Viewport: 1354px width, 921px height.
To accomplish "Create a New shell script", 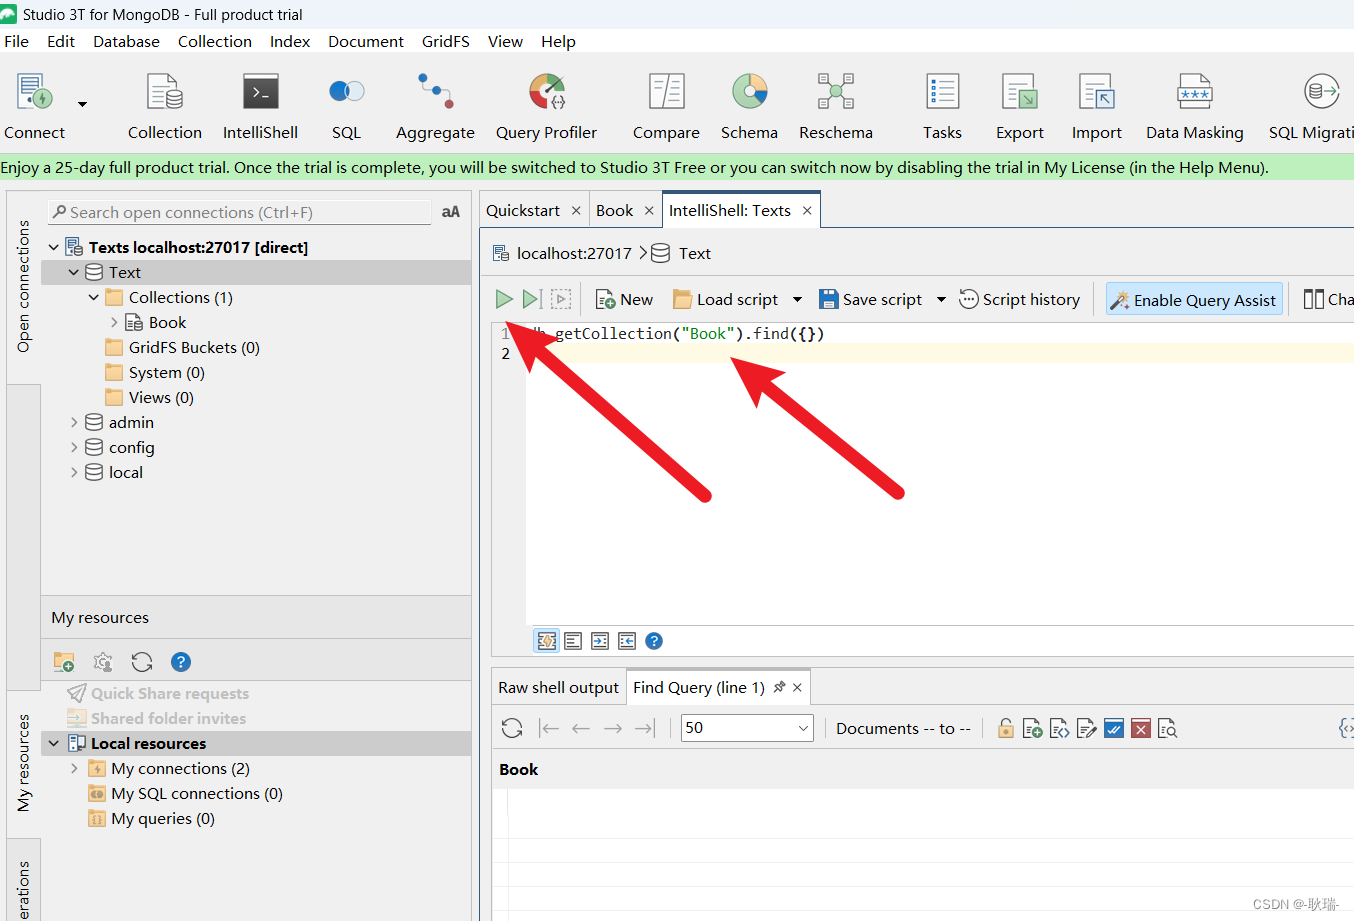I will click(x=624, y=299).
